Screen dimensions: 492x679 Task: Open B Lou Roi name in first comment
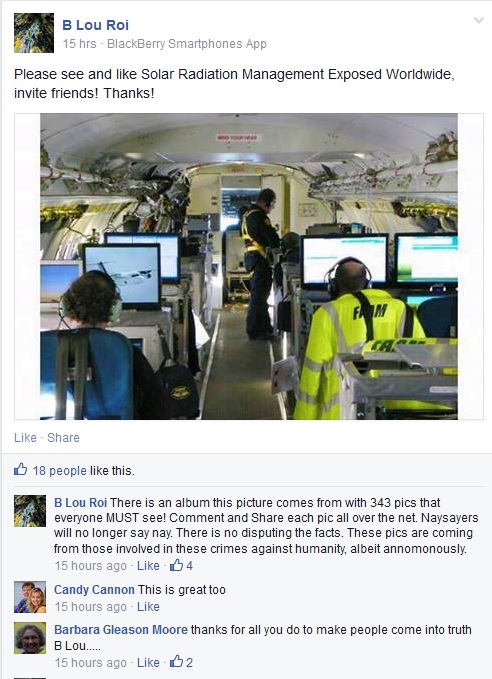tap(81, 503)
